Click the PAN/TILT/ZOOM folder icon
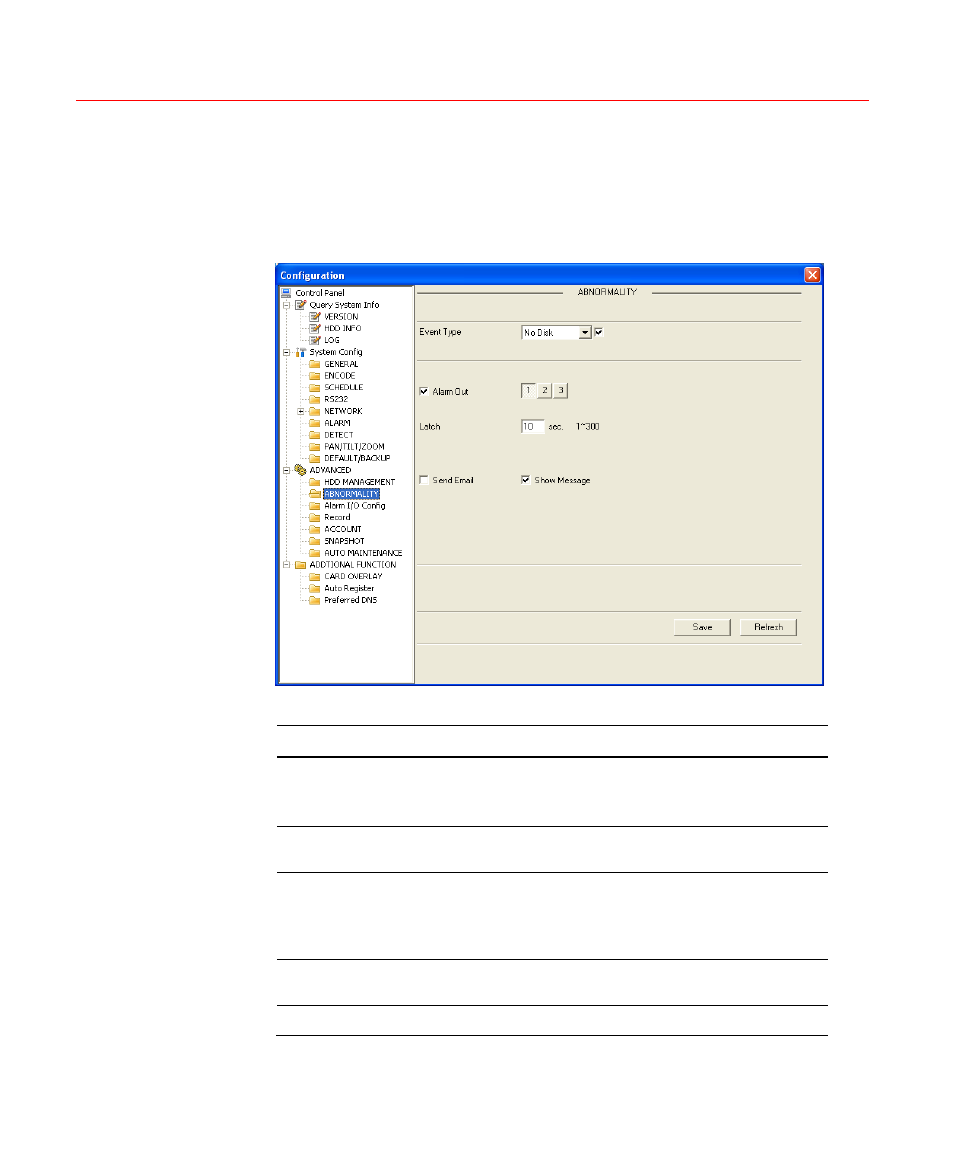 [x=315, y=446]
